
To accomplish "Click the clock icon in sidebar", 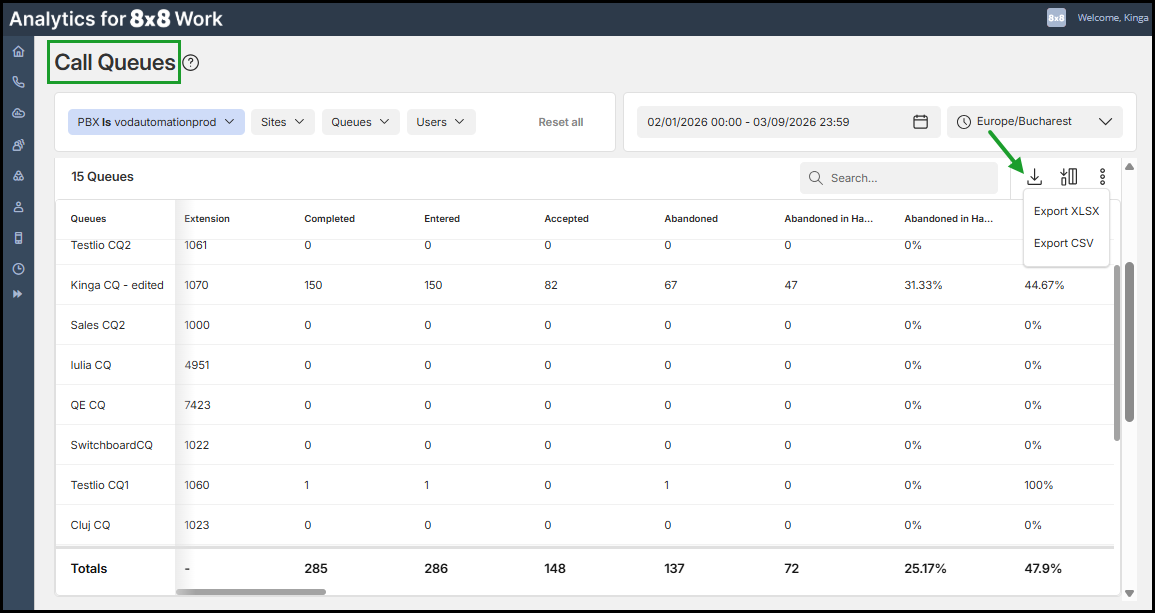I will click(18, 269).
